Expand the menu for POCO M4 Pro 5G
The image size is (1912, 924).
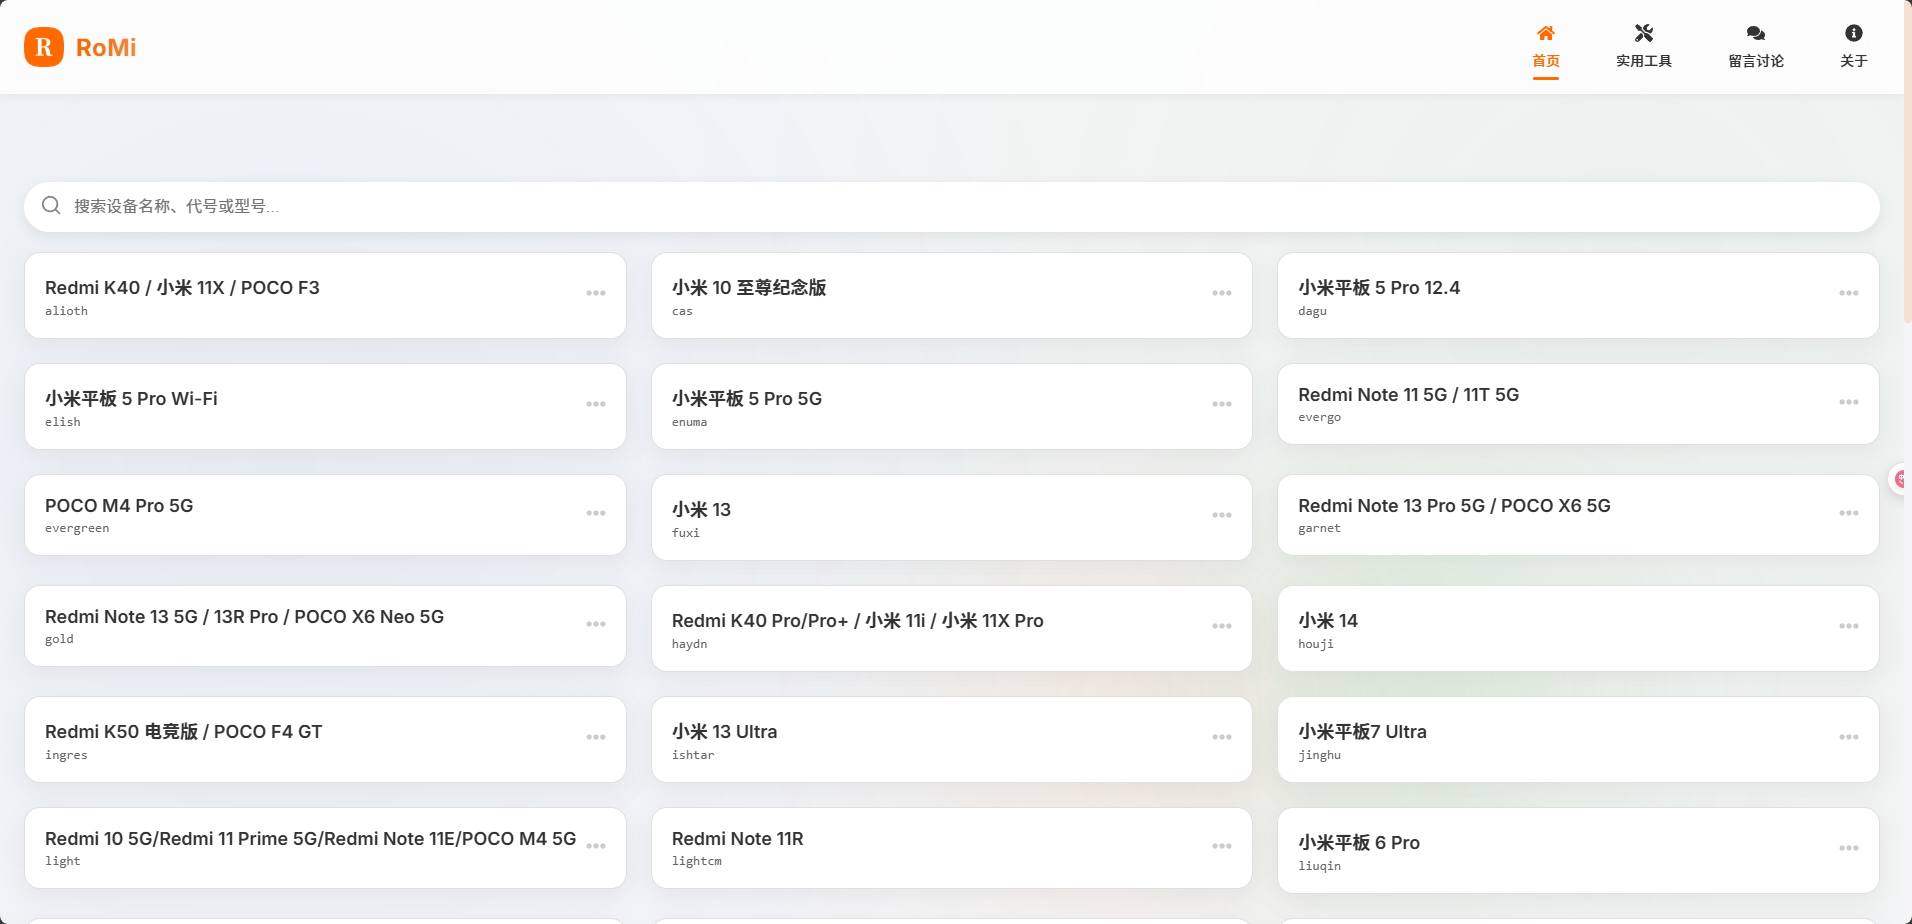coord(596,514)
